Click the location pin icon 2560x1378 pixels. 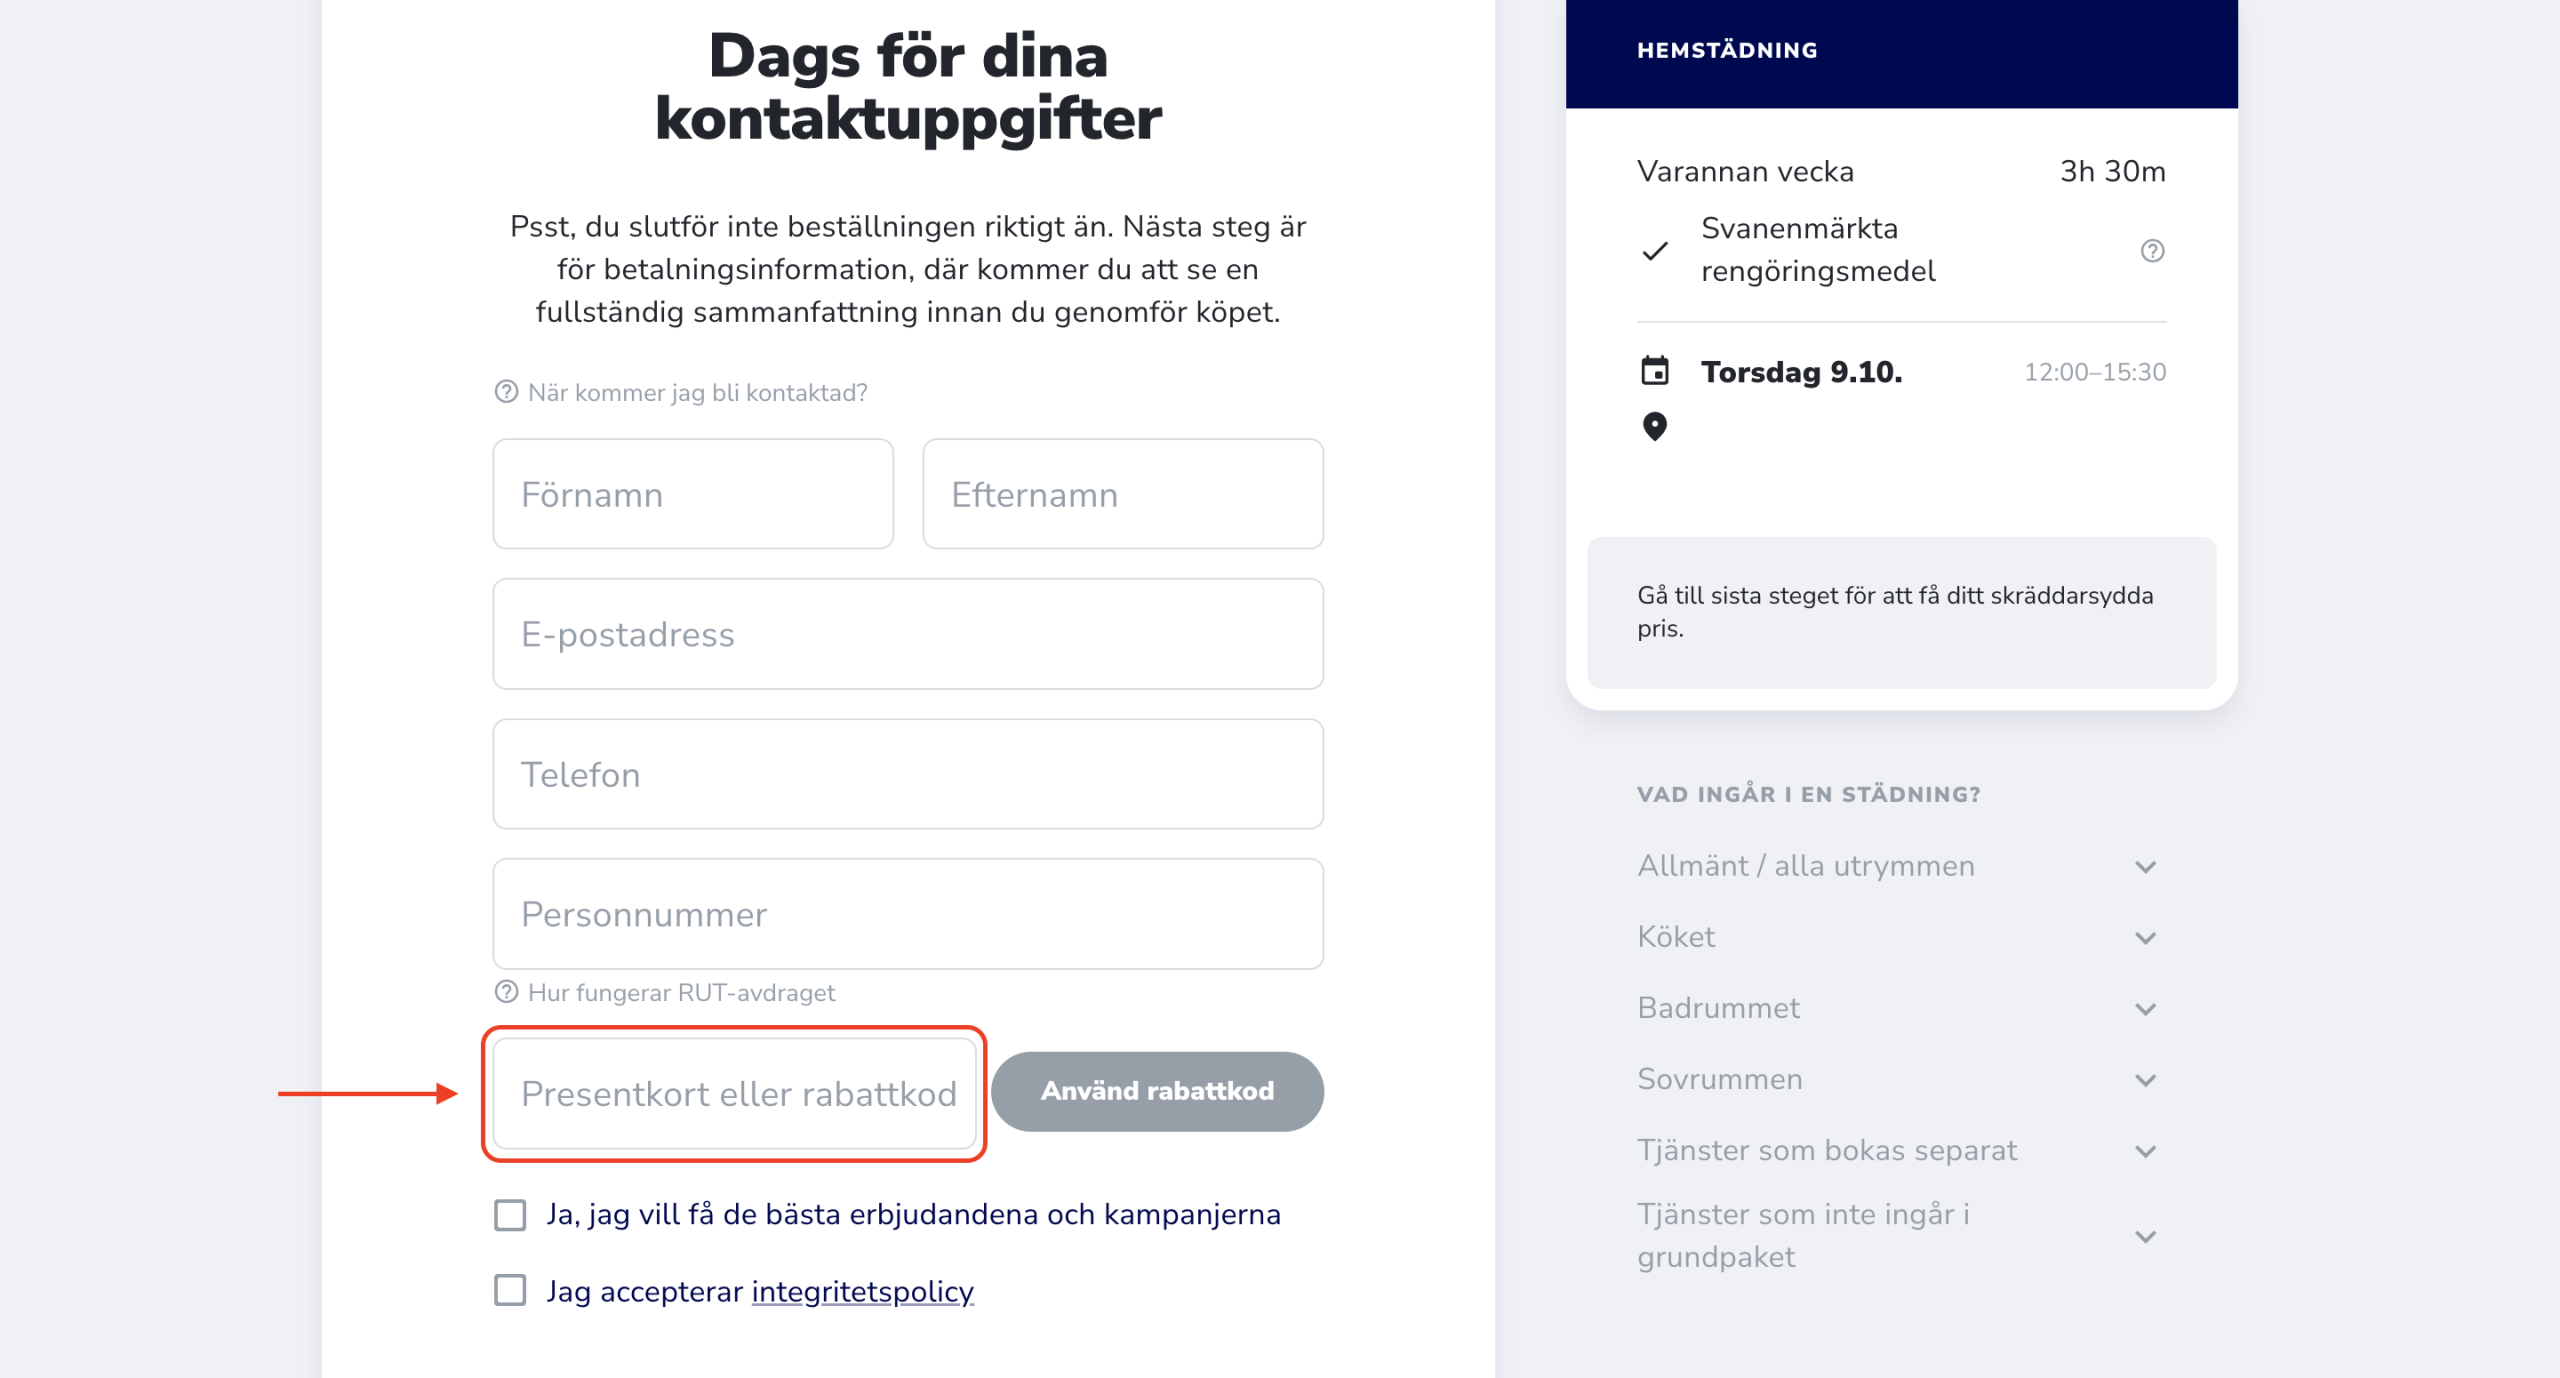pos(1655,427)
